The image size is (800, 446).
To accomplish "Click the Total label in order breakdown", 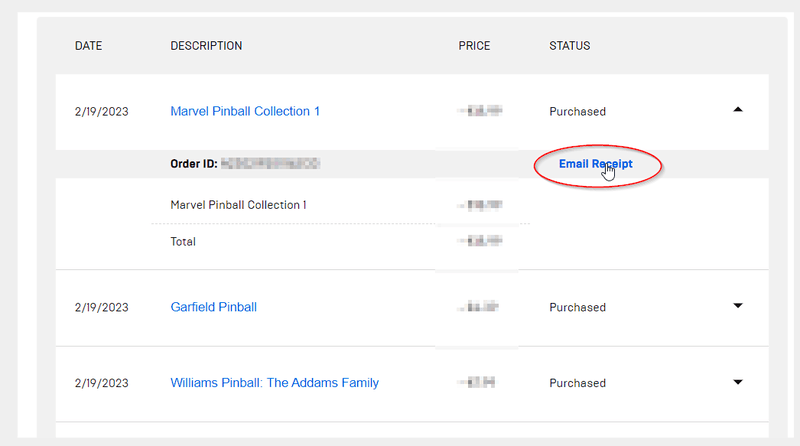I will click(183, 241).
